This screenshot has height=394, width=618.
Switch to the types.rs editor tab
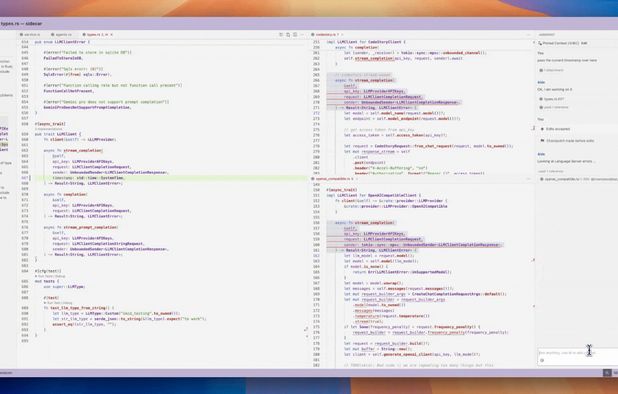pos(97,35)
